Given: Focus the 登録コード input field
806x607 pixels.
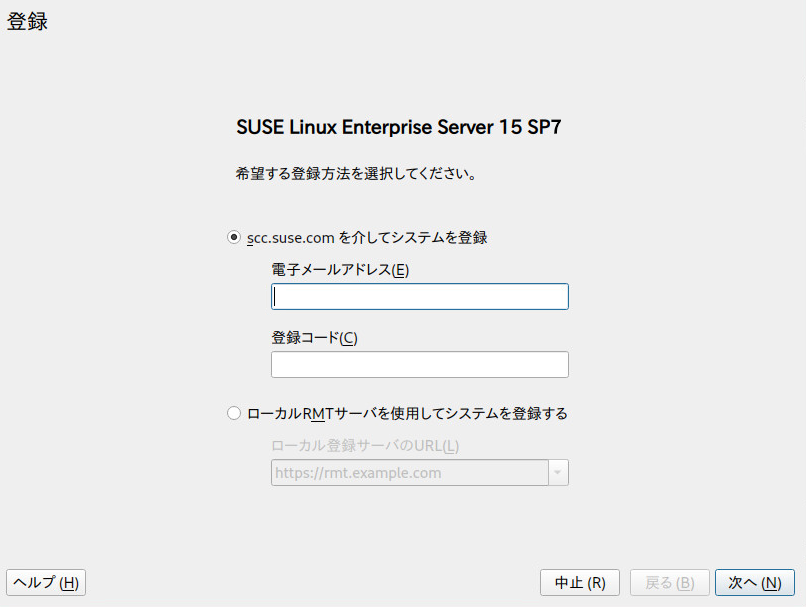Looking at the screenshot, I should click(419, 364).
